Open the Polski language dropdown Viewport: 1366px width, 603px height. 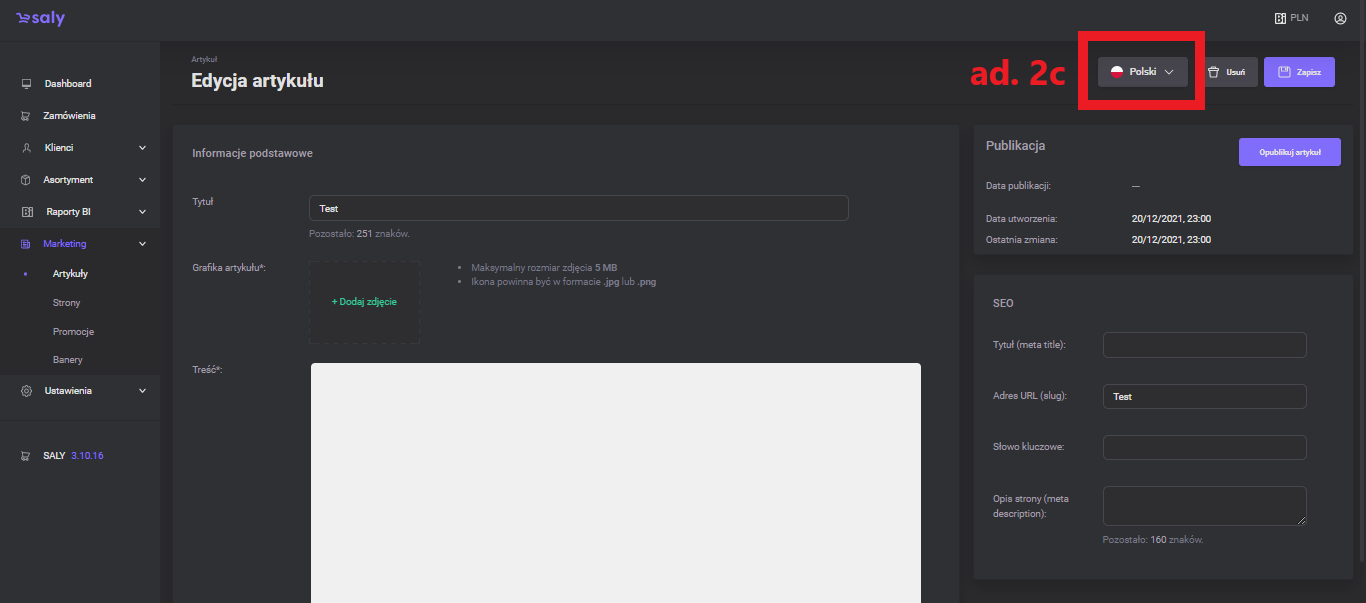pos(1143,72)
